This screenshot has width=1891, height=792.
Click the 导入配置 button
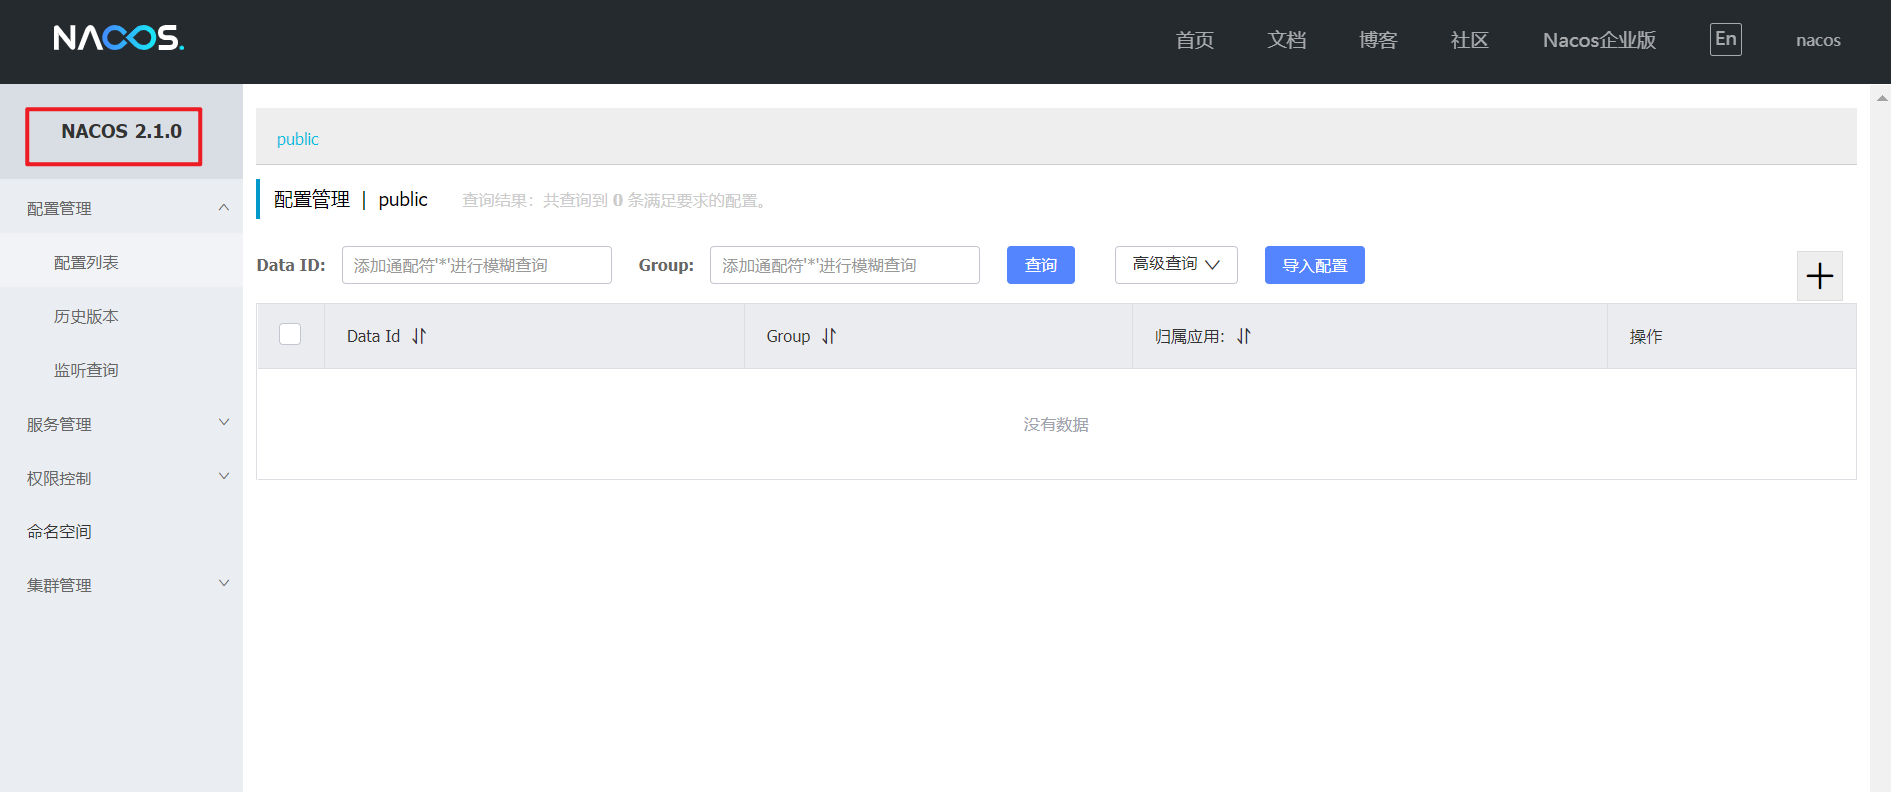click(1315, 265)
